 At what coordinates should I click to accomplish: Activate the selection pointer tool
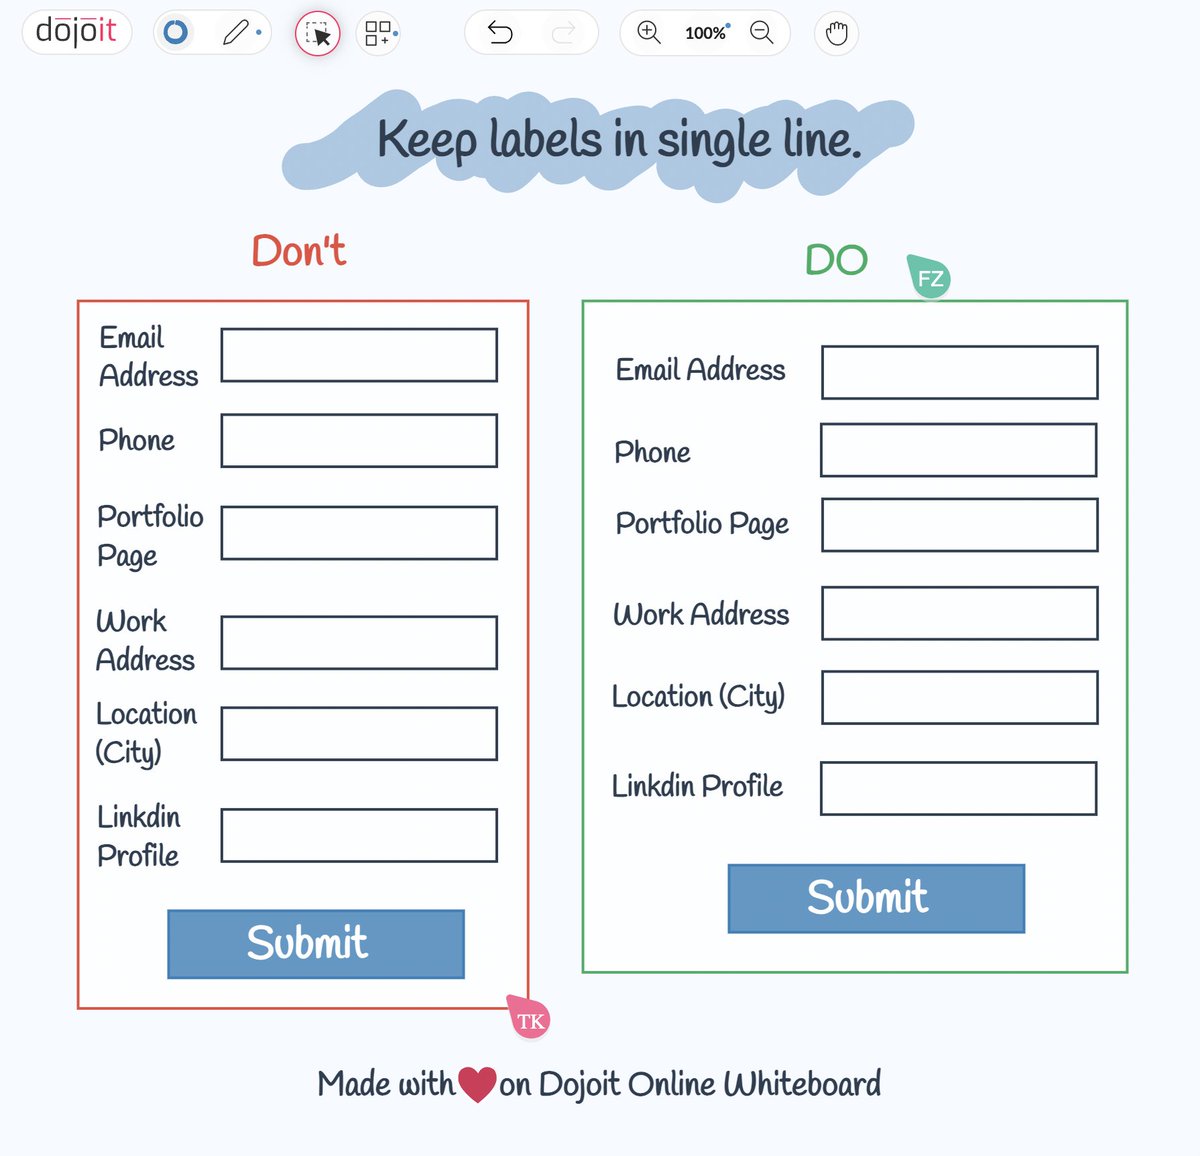click(318, 34)
